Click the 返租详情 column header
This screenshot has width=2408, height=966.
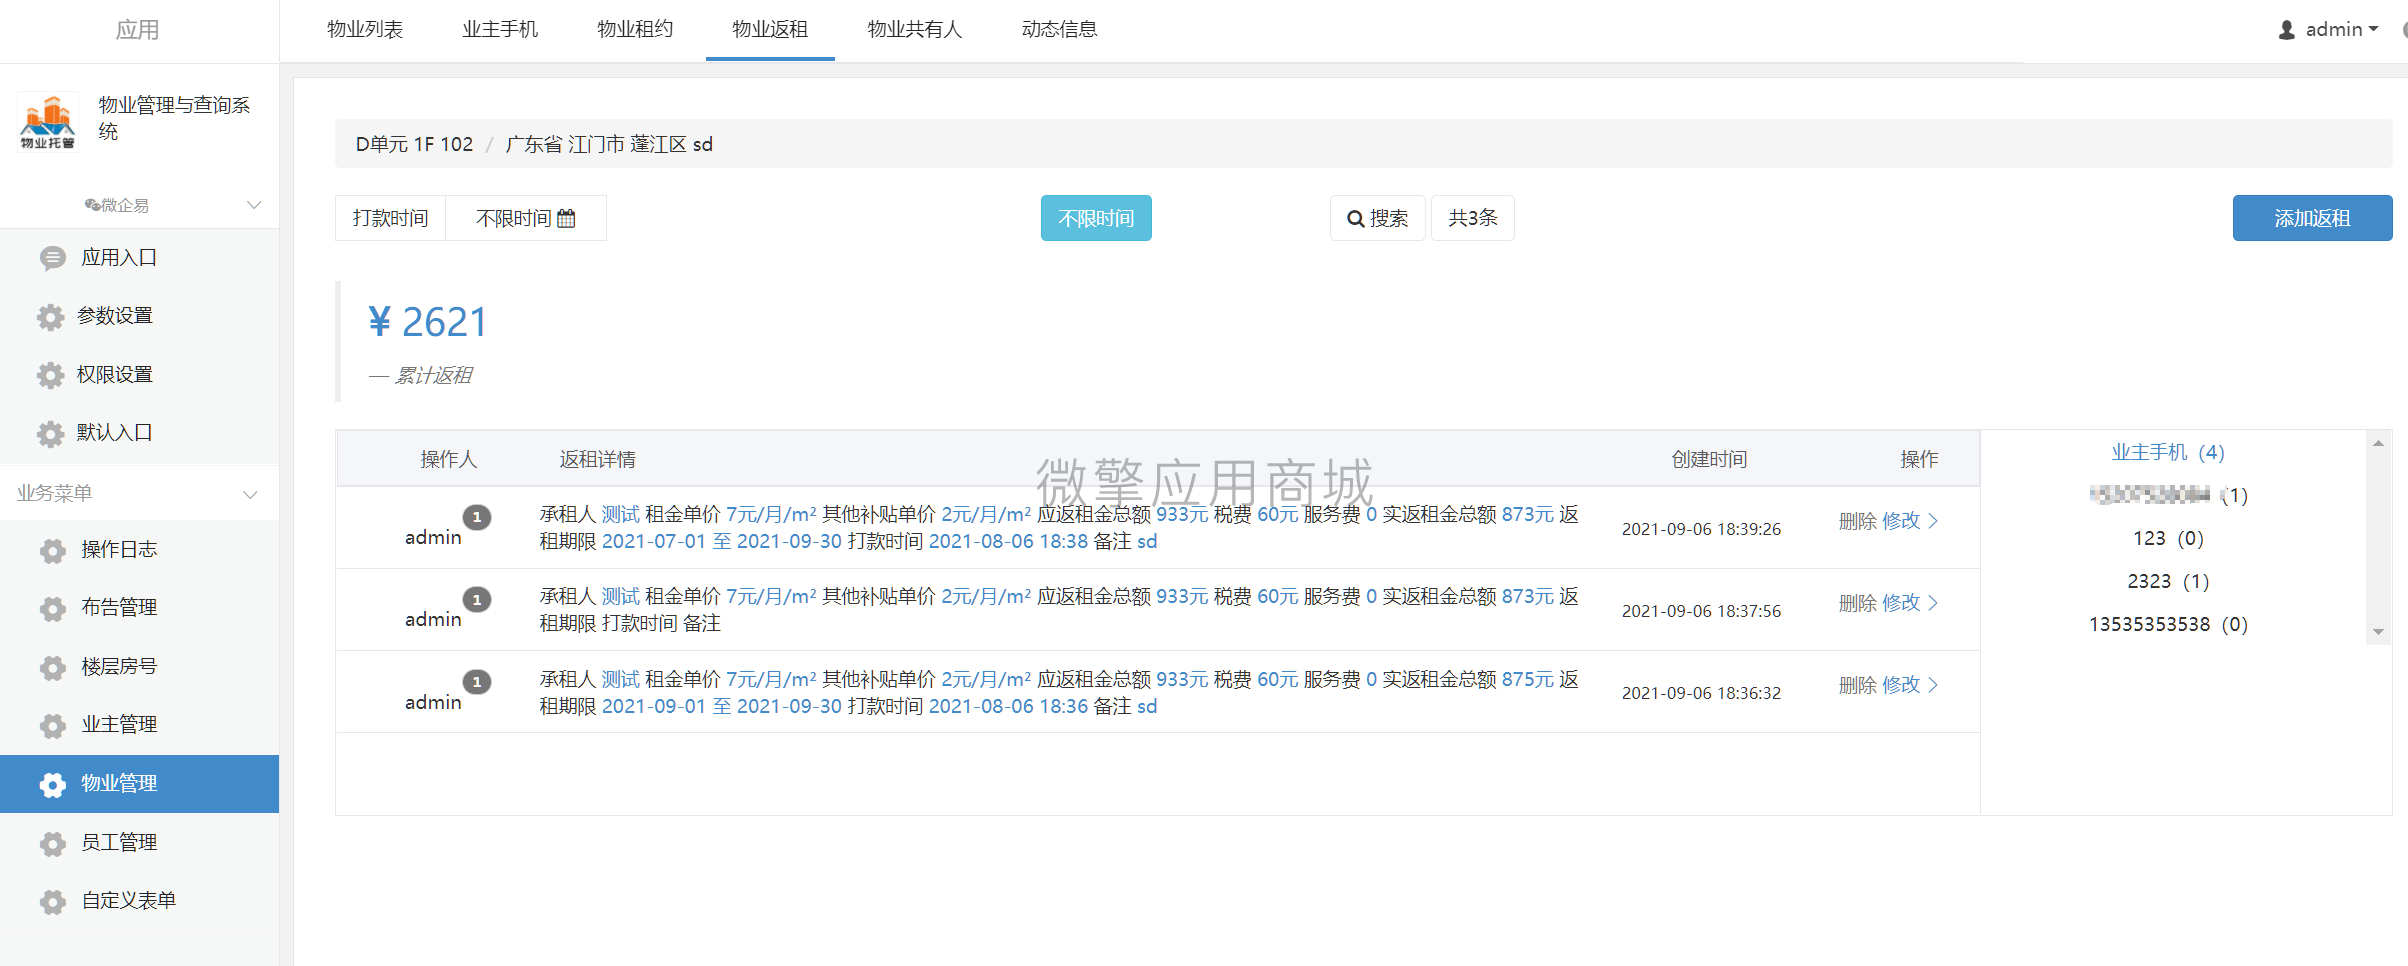[x=597, y=459]
